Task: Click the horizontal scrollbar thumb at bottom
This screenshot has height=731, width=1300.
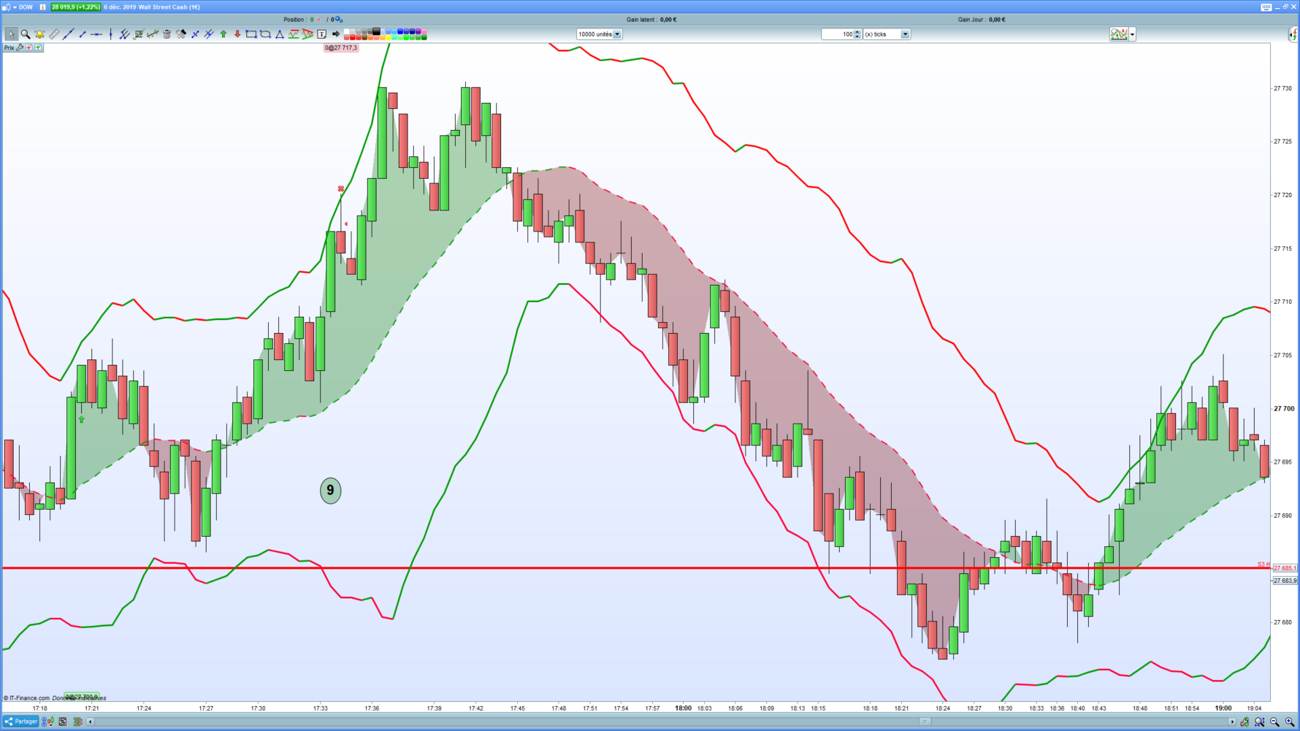Action: (x=925, y=721)
